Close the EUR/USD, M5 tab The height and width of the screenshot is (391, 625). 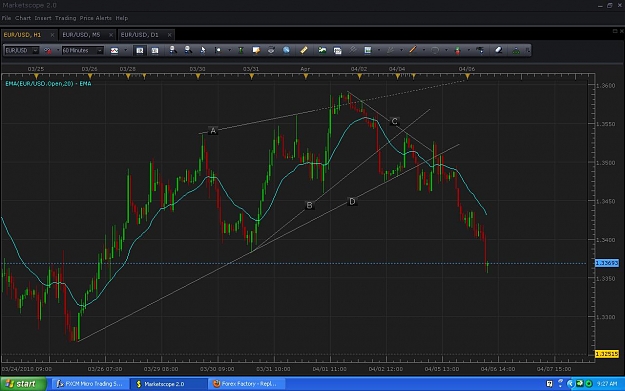click(x=111, y=35)
